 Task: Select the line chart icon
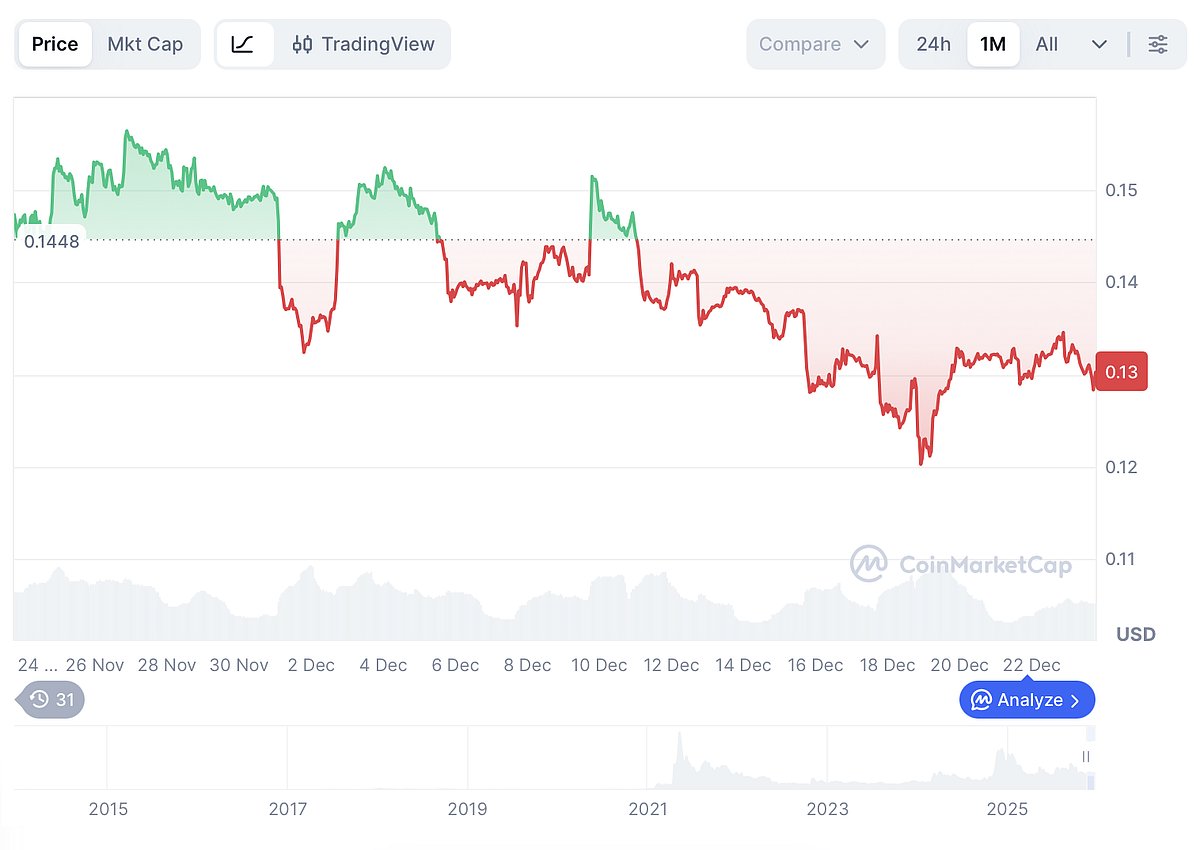click(244, 44)
